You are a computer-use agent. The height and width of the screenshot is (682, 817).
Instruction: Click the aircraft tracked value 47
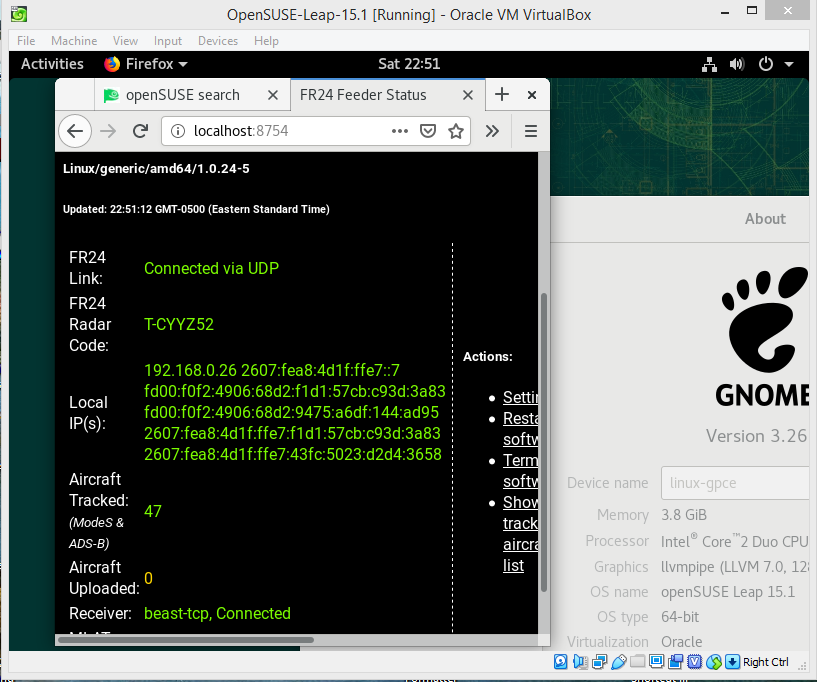coord(153,511)
